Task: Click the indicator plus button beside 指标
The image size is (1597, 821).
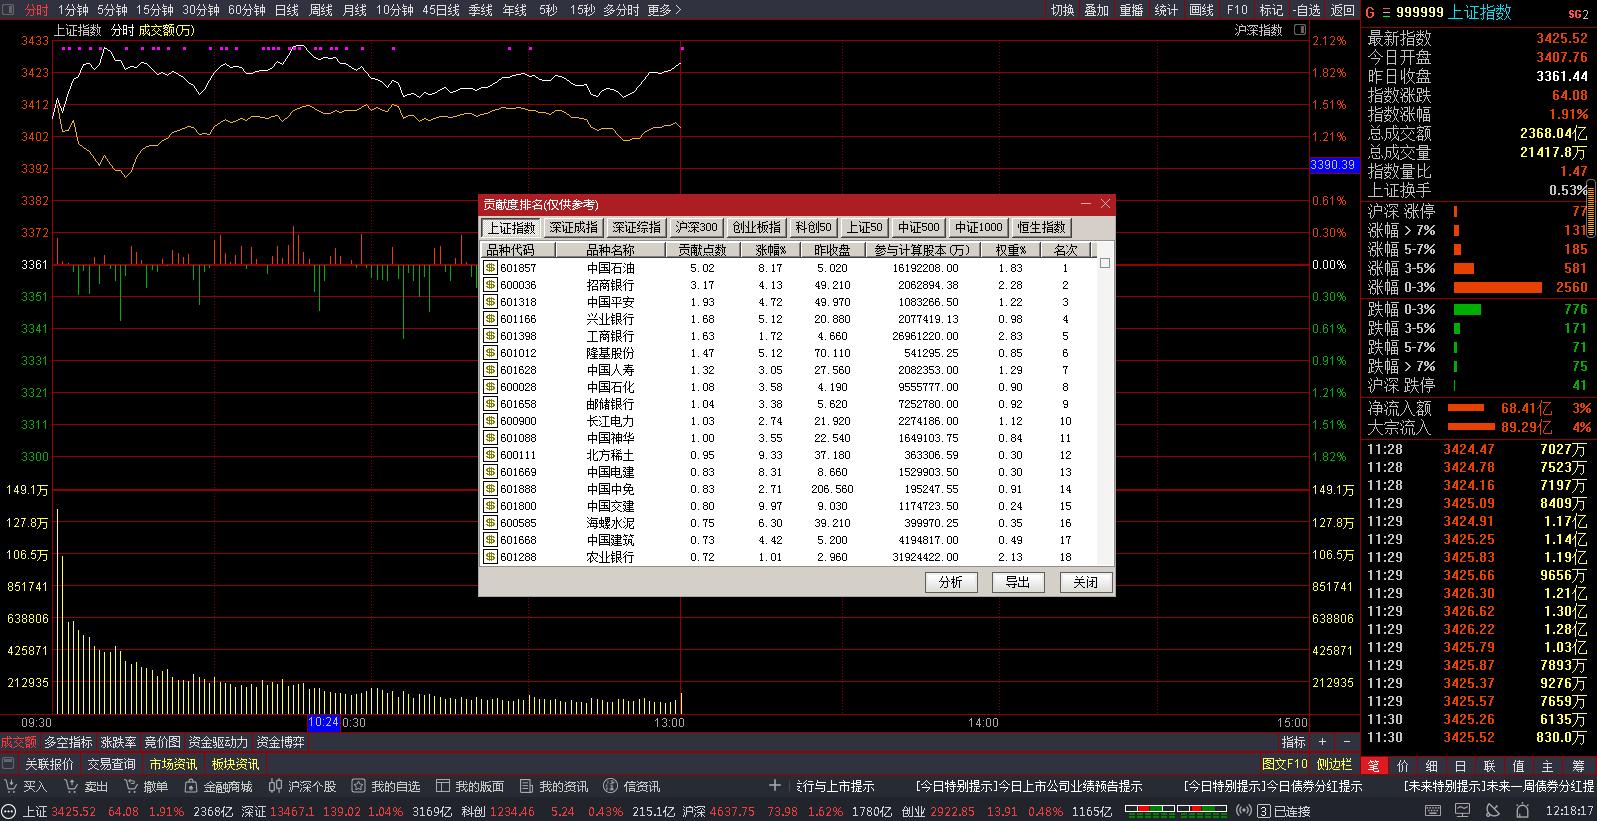Action: (1322, 742)
